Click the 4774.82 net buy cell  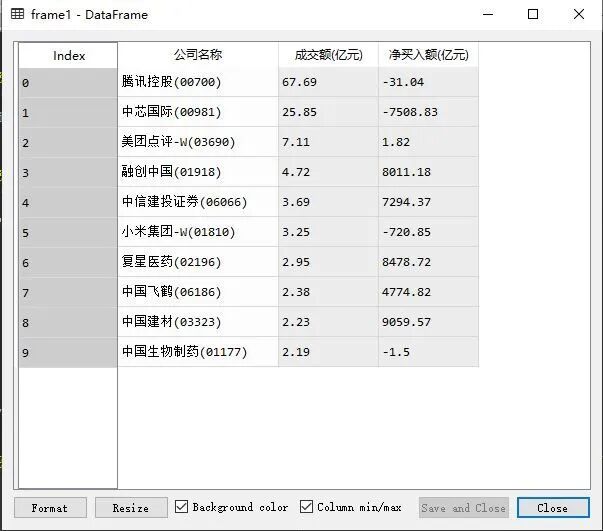(428, 292)
